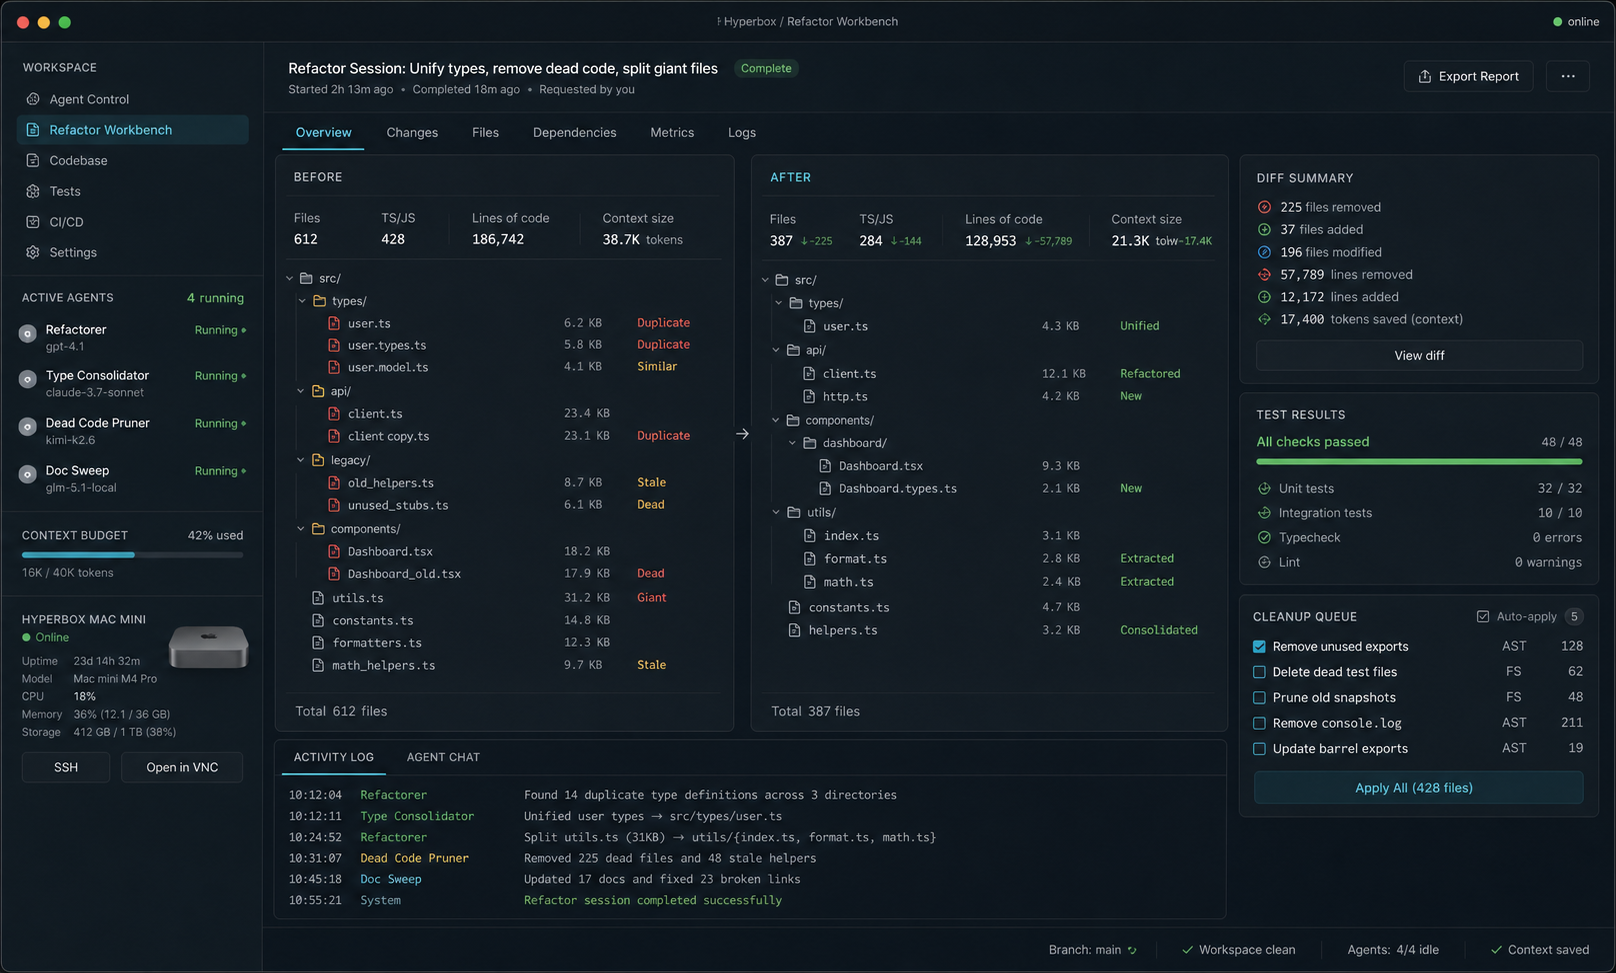Click Workspace clean status bar item

tap(1238, 950)
